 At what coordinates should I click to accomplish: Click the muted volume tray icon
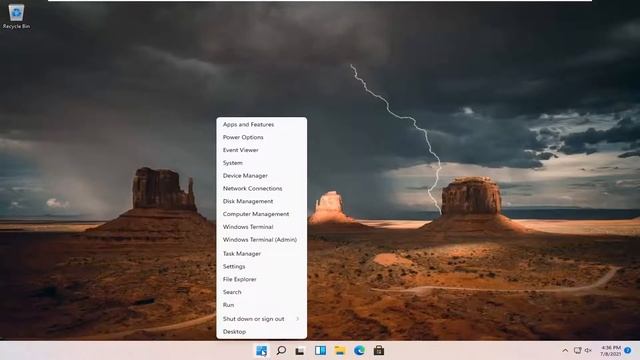click(x=588, y=351)
